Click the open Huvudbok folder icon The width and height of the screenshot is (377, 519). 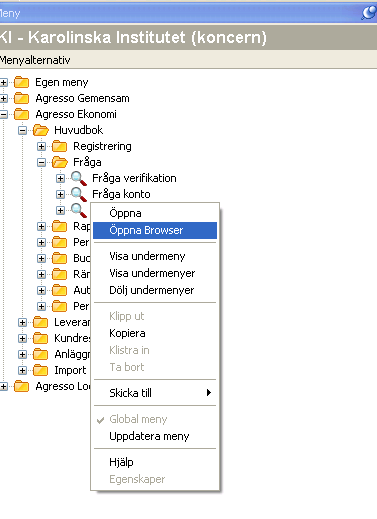(x=41, y=130)
